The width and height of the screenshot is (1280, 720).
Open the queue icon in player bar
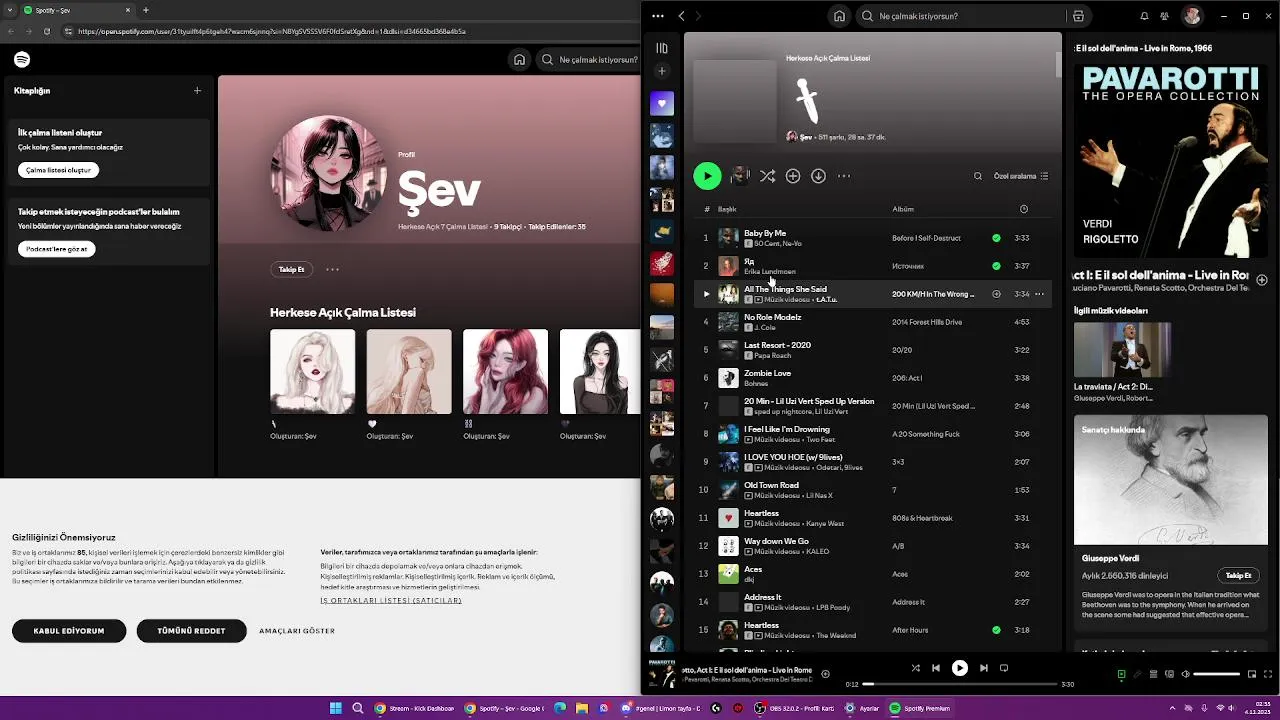click(x=1153, y=674)
